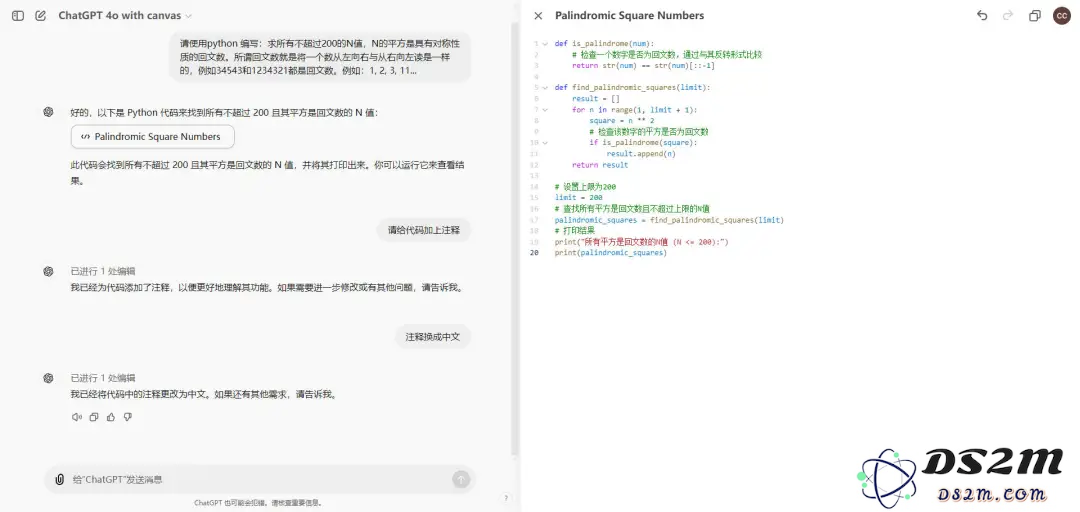Open the help question mark button

506,498
